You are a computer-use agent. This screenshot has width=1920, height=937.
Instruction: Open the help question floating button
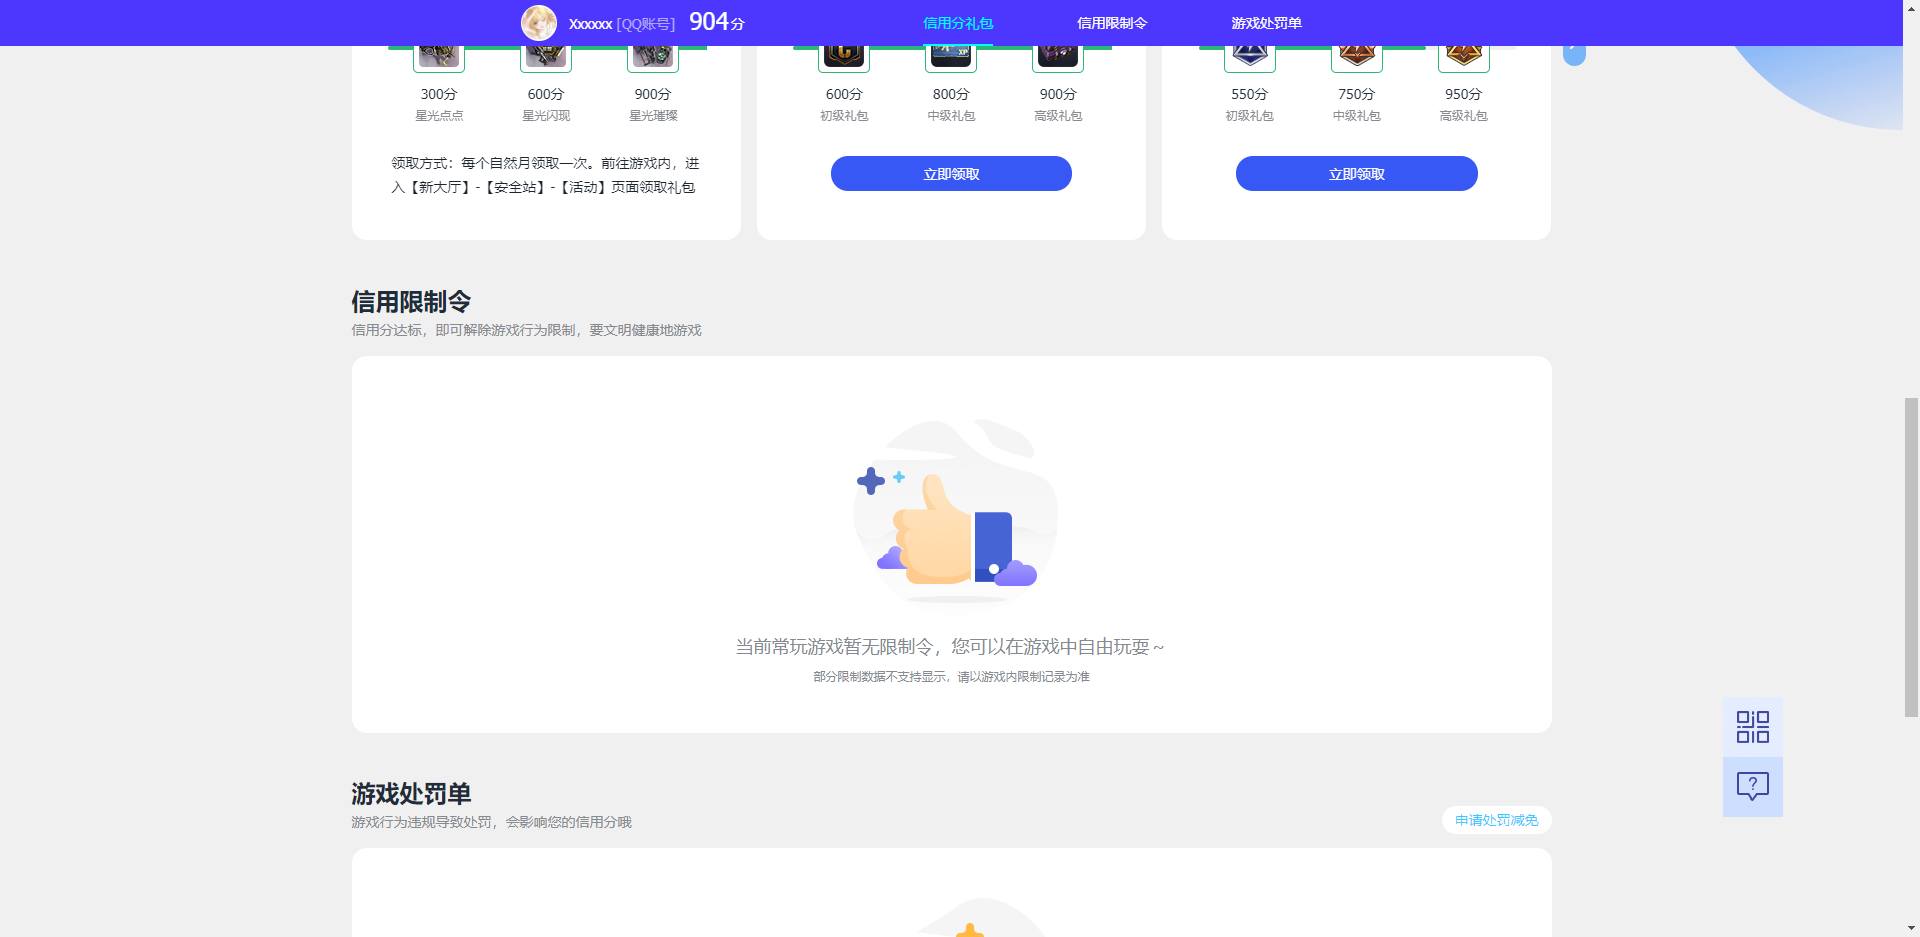tap(1752, 787)
